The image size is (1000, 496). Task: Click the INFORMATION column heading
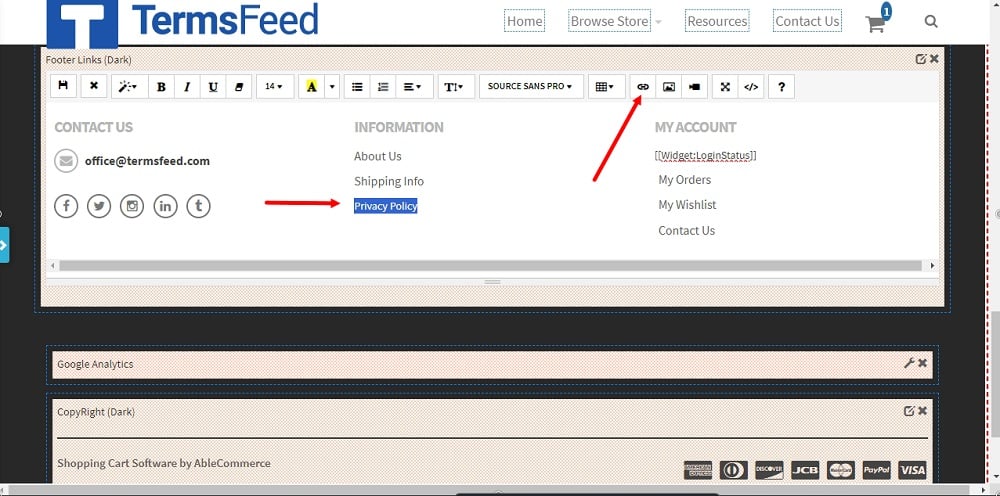tap(399, 127)
